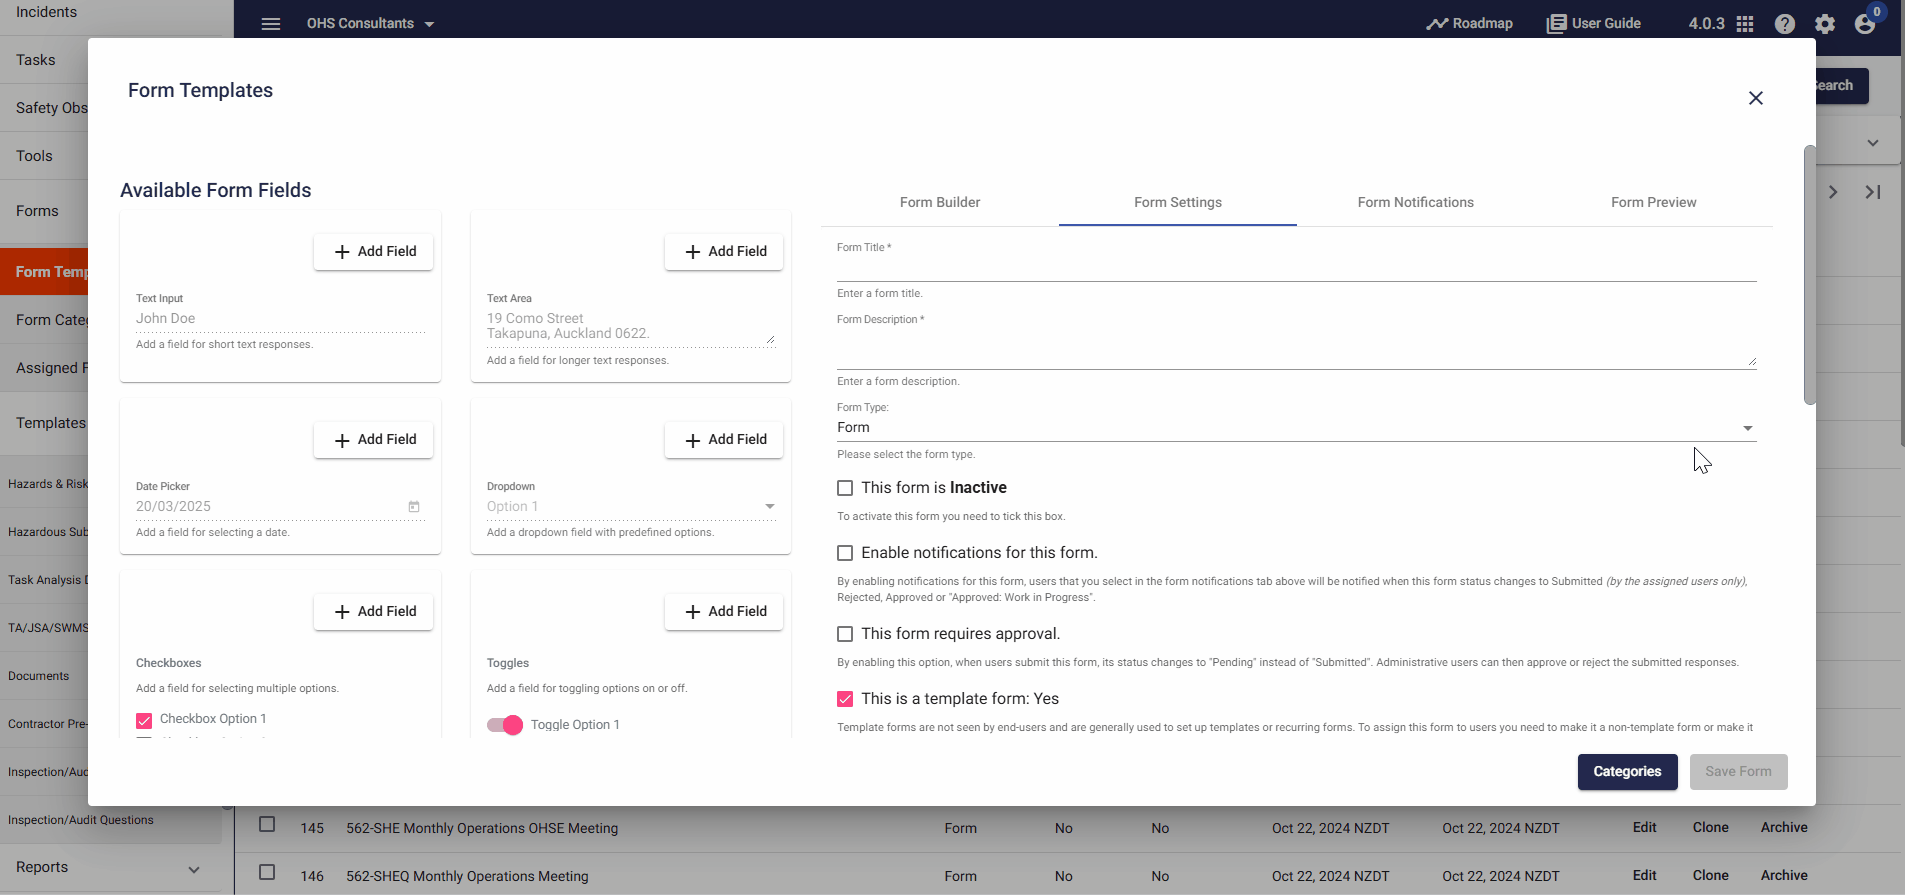Open the User Guide
The image size is (1905, 895).
point(1593,24)
